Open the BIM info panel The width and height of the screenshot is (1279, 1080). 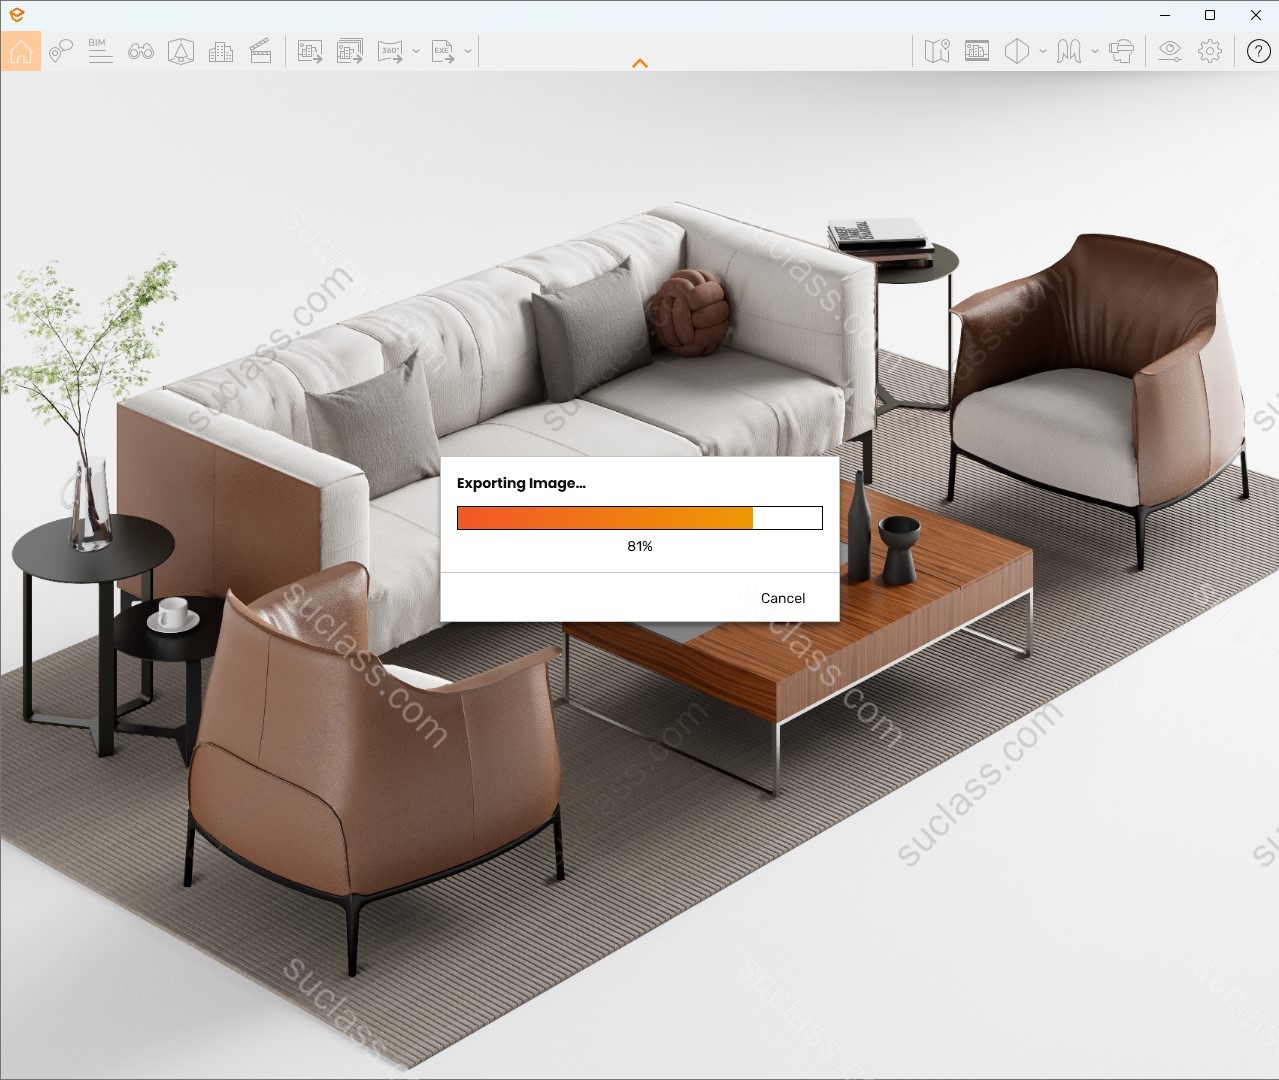point(100,51)
